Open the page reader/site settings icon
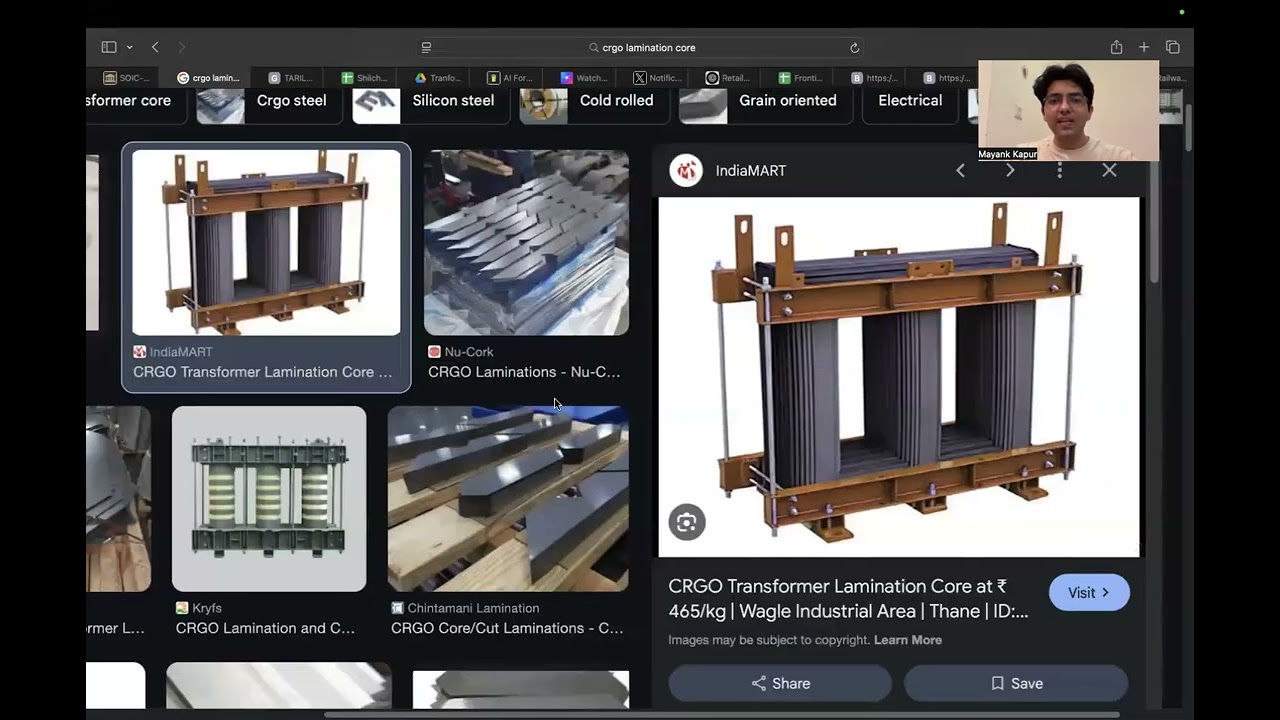This screenshot has height=720, width=1280. coord(426,47)
